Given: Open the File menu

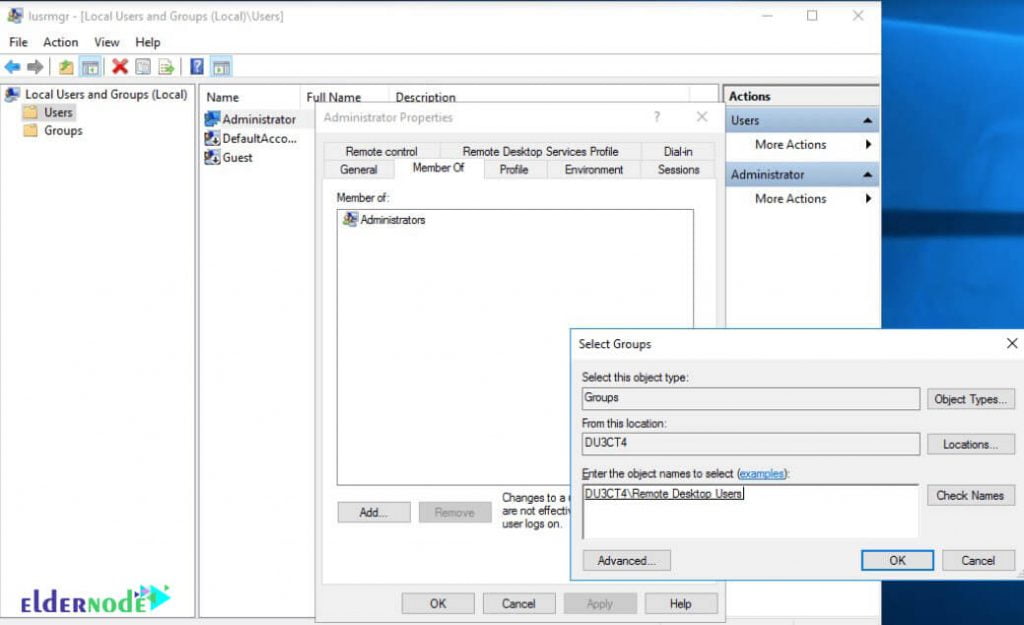Looking at the screenshot, I should tap(18, 42).
